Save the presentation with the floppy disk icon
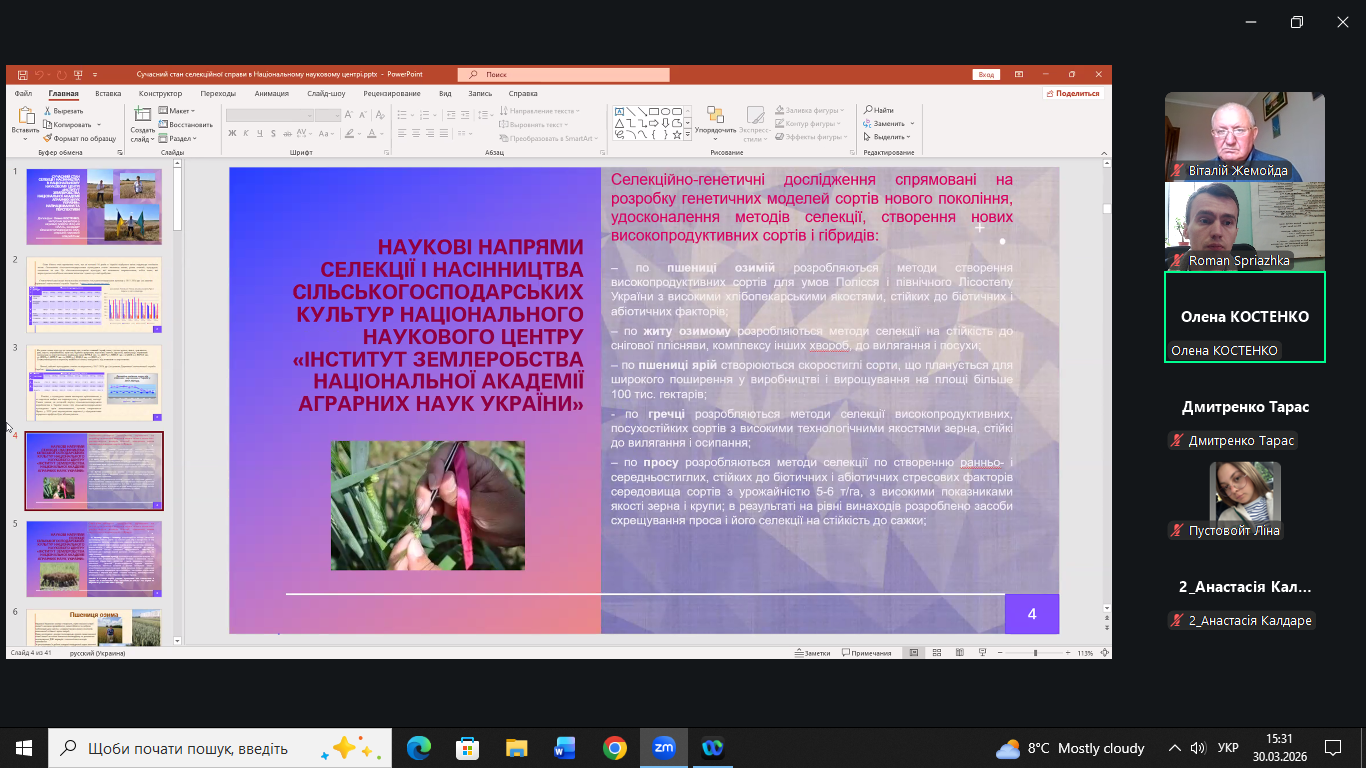1366x768 pixels. click(21, 75)
